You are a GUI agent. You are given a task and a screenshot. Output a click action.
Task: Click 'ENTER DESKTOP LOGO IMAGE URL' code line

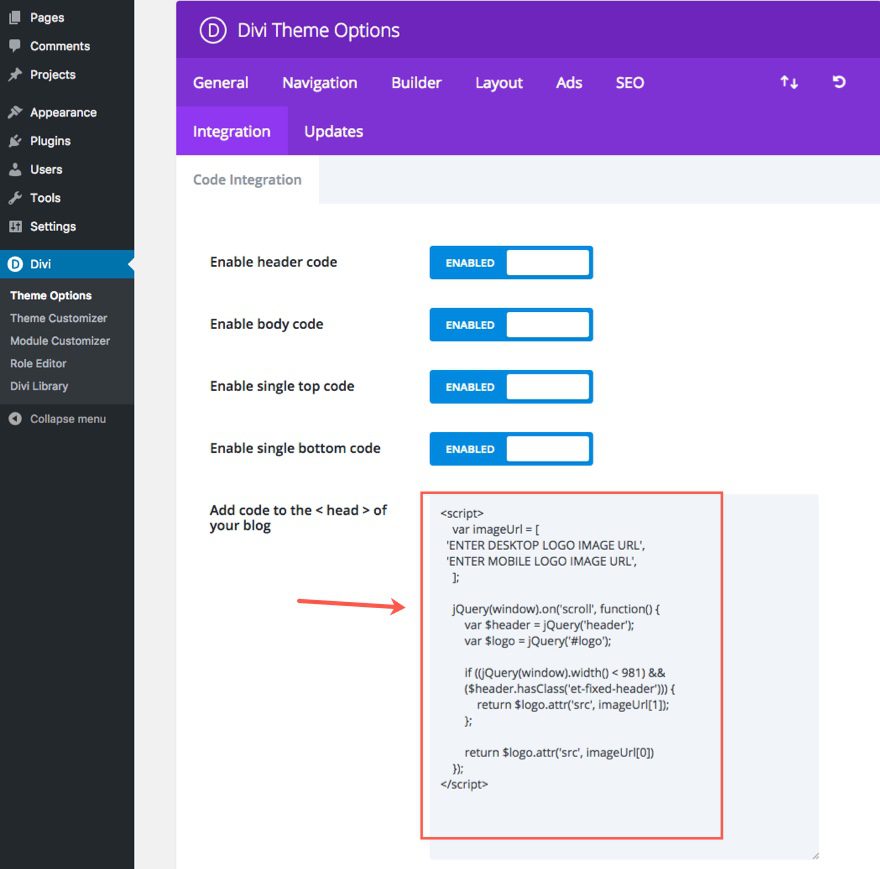(546, 545)
